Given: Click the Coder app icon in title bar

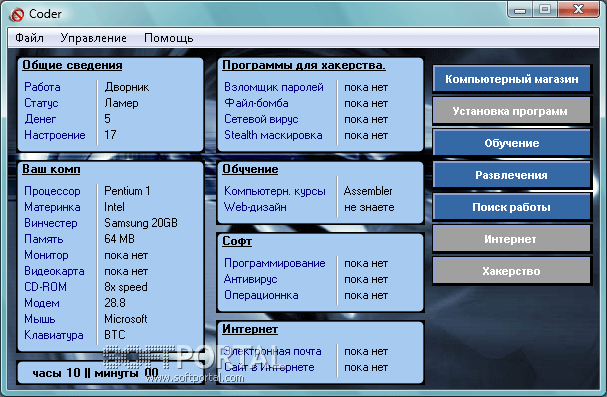Looking at the screenshot, I should [x=17, y=15].
